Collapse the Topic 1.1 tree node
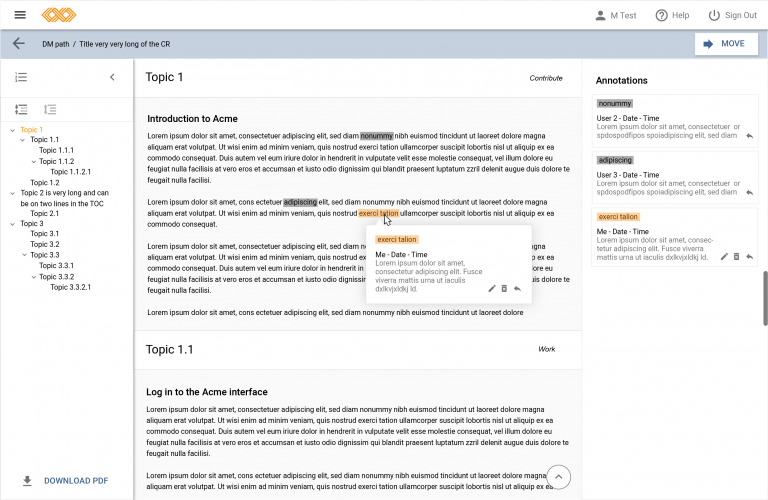Screen dimensions: 768x500 23,140
